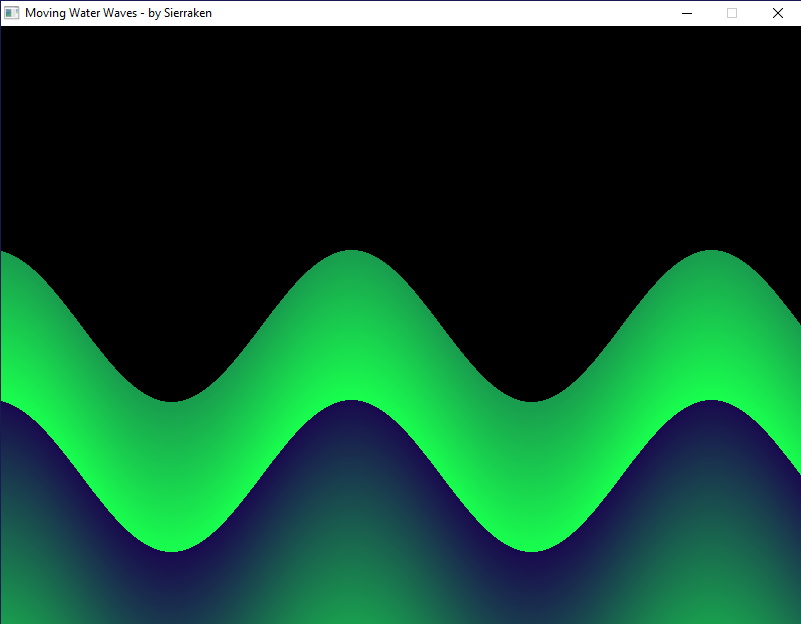
Task: Click the middle crest of the dark blue wave
Action: (x=352, y=440)
